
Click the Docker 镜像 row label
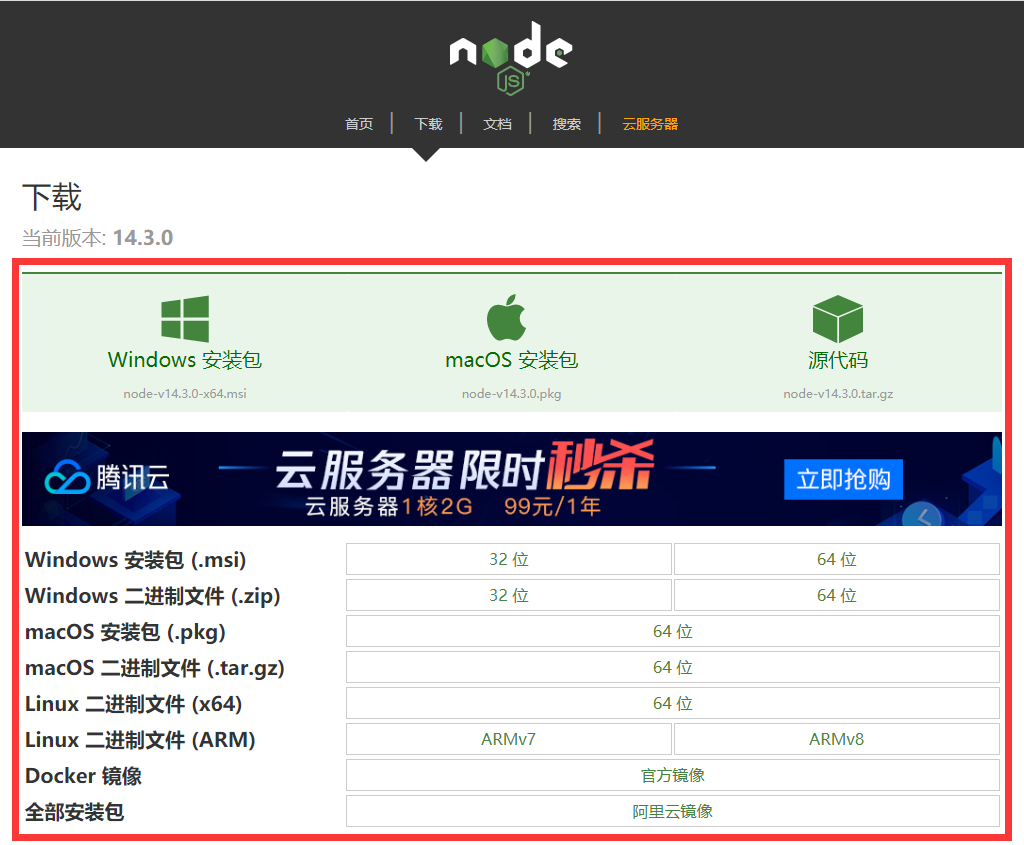pyautogui.click(x=83, y=775)
